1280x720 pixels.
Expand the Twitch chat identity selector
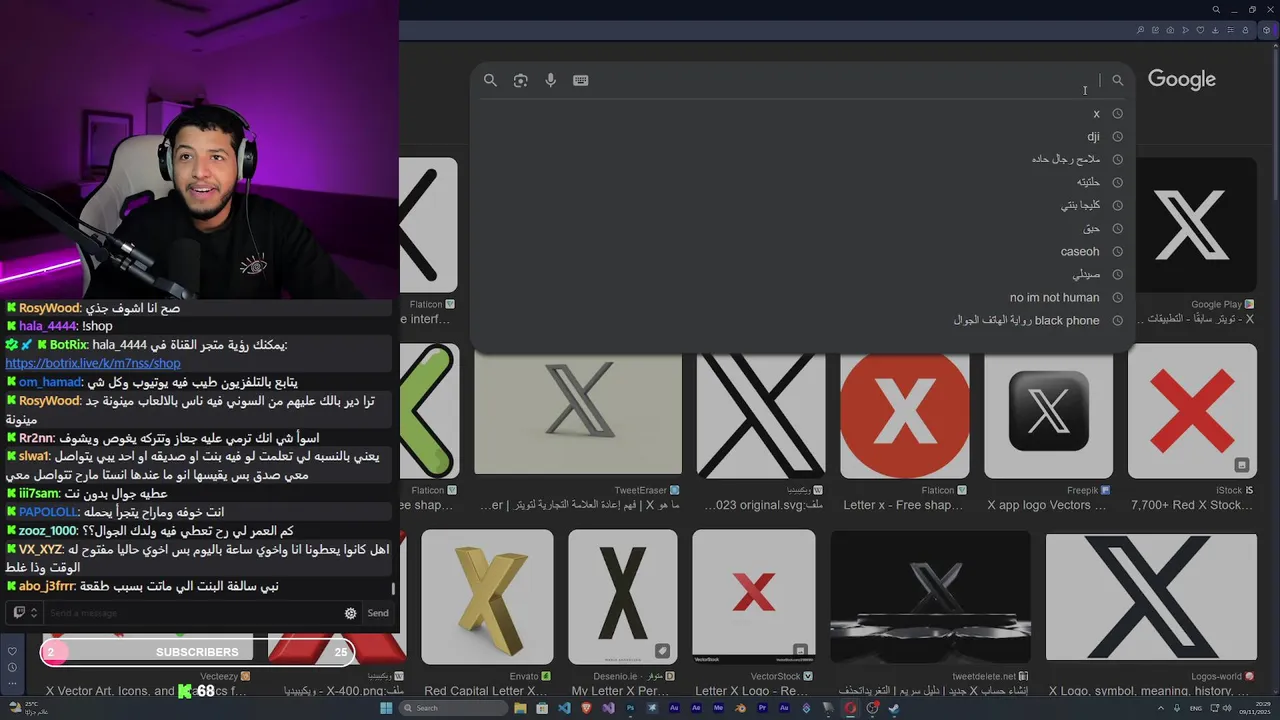click(x=25, y=613)
